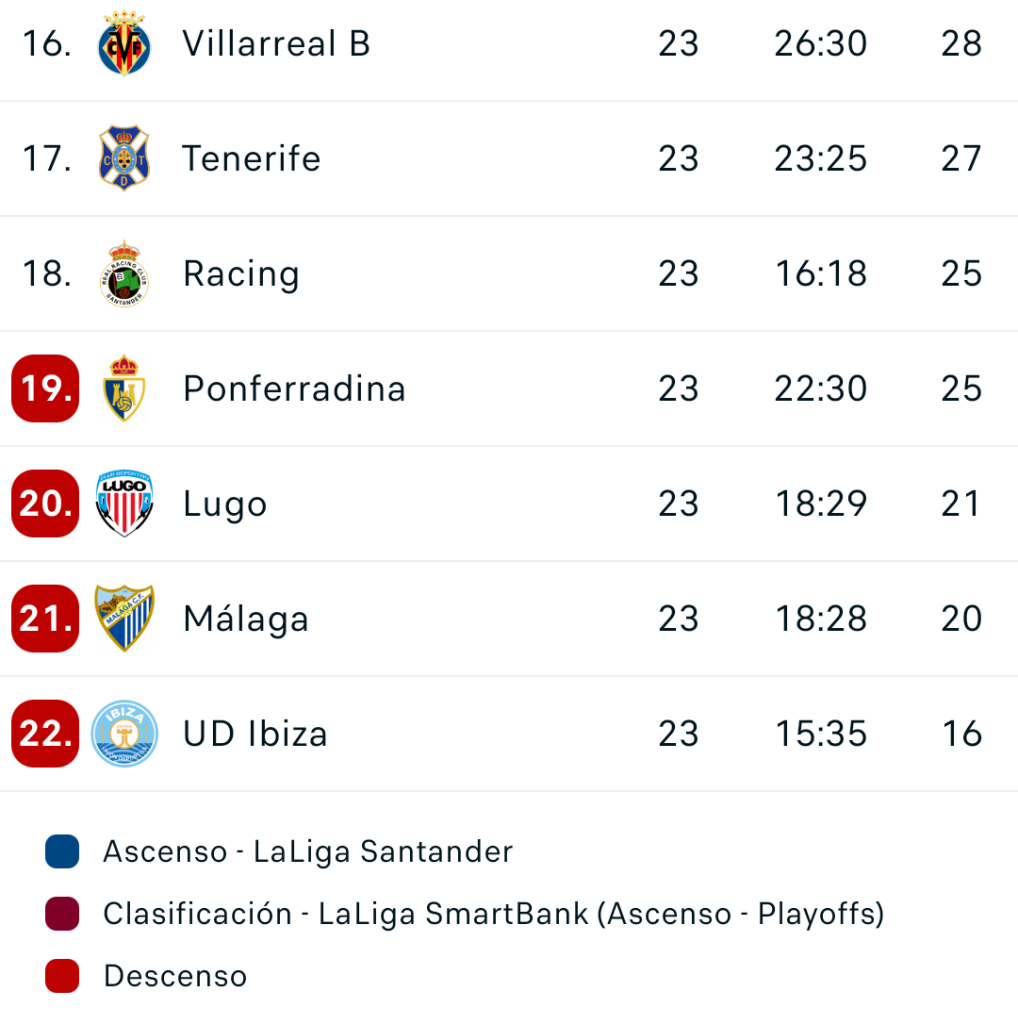Screen dimensions: 1018x1024
Task: Click the Málaga team name
Action: 246,618
